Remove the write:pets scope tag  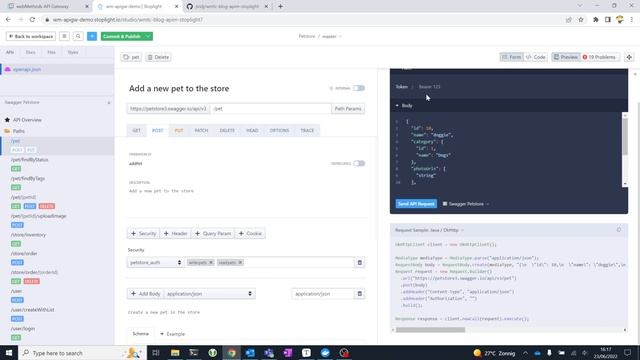click(x=211, y=262)
